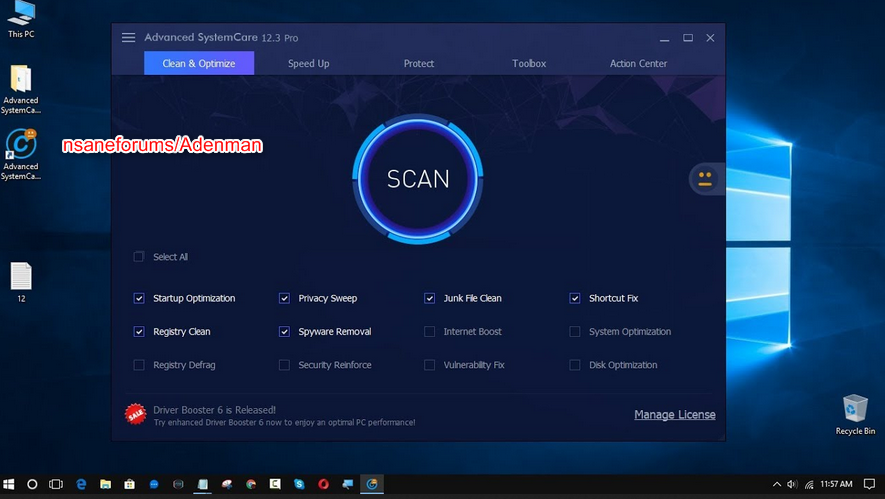Open the Action Center tab

pyautogui.click(x=638, y=63)
